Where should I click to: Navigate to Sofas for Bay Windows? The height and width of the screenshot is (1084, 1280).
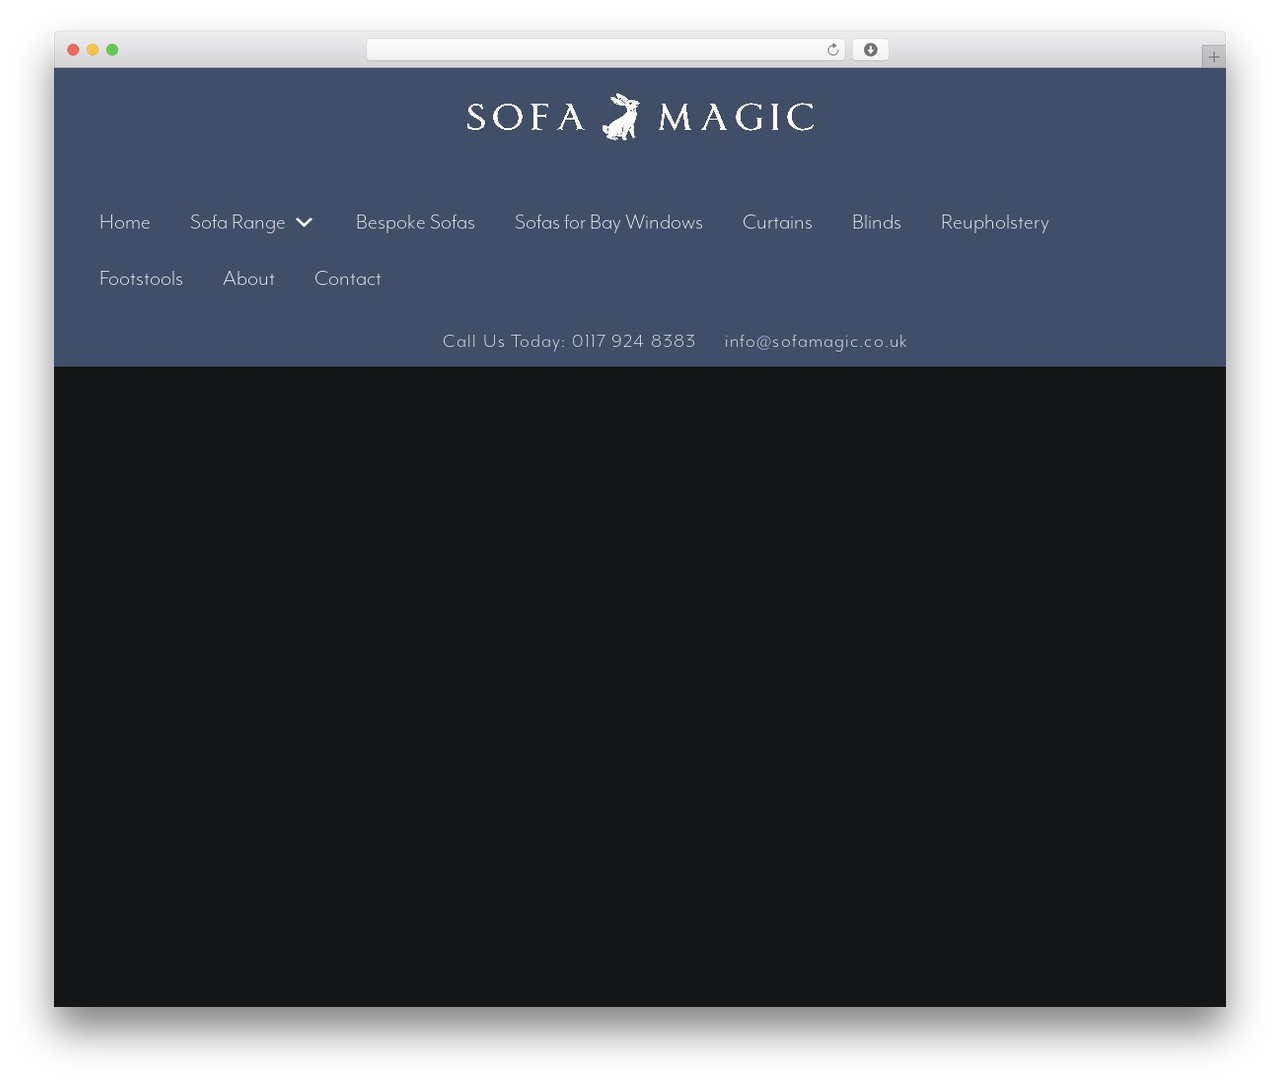[x=608, y=222]
